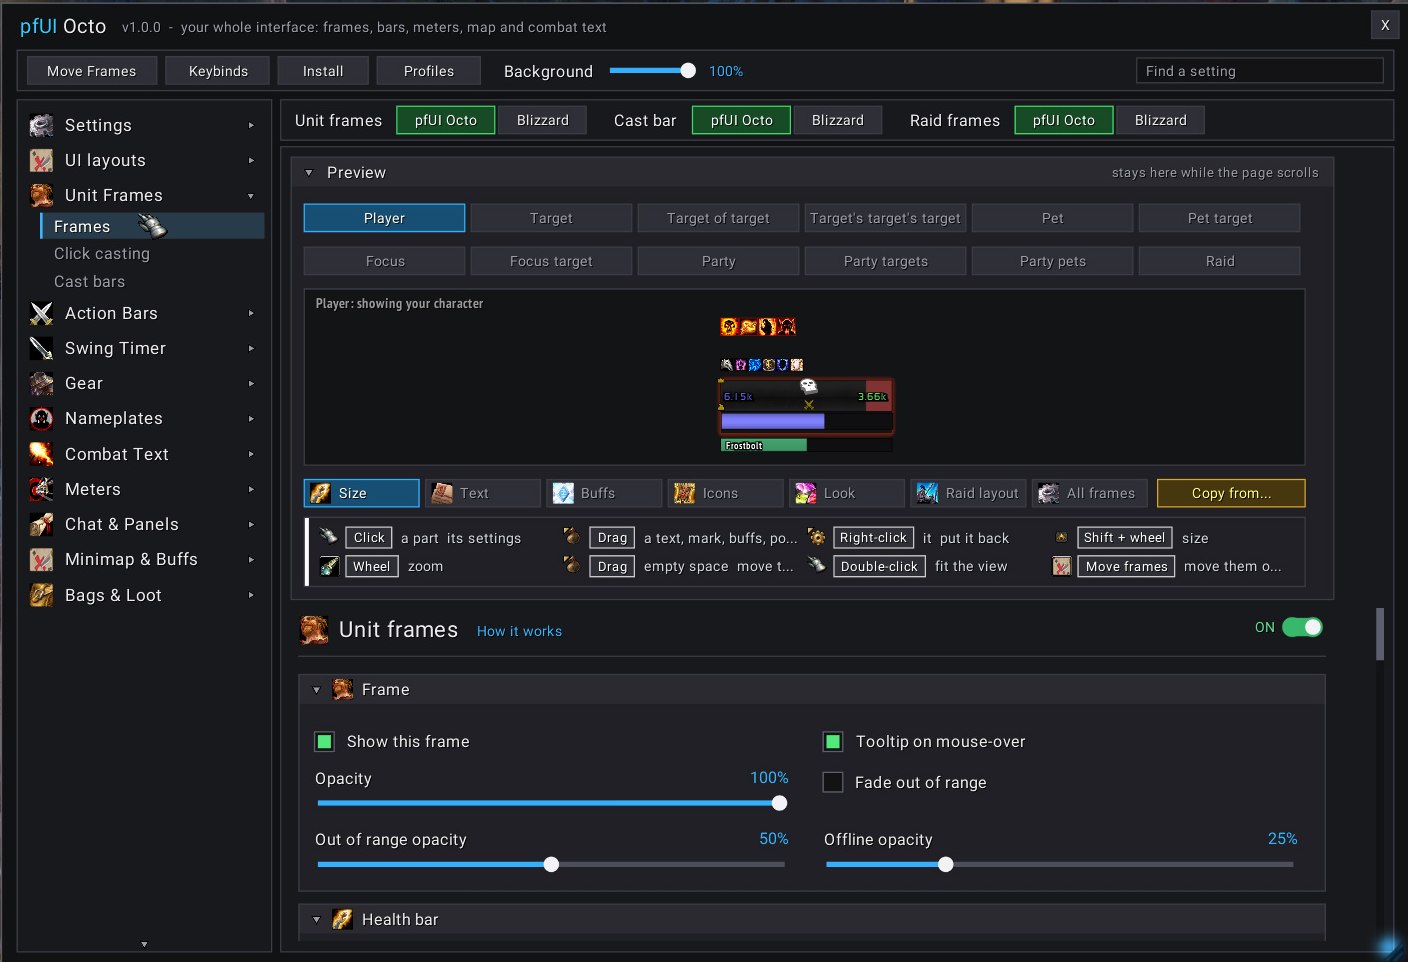Click the Bags & Loot icon
The width and height of the screenshot is (1408, 962).
click(41, 595)
